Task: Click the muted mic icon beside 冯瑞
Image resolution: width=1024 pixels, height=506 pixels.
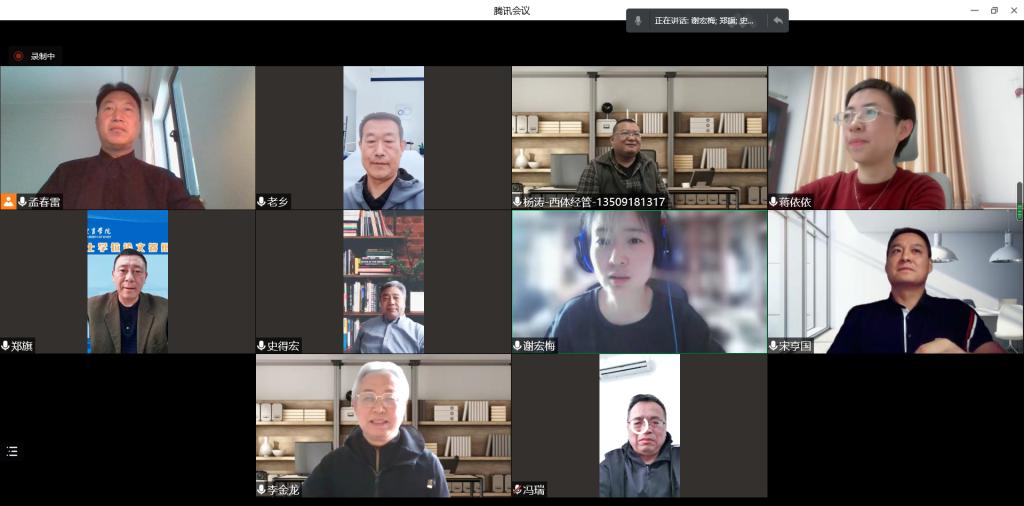Action: pyautogui.click(x=518, y=490)
